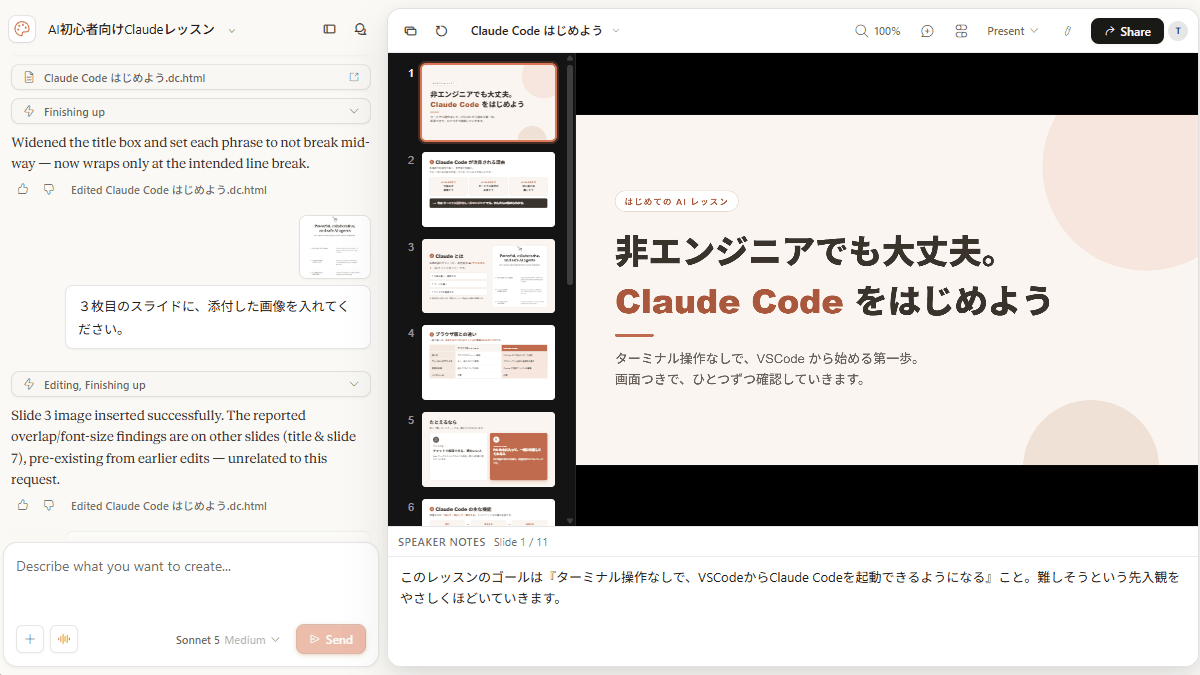Thumbs up the 'Widened the title box' reply
Screen dimensions: 1200x675
[x=23, y=189]
